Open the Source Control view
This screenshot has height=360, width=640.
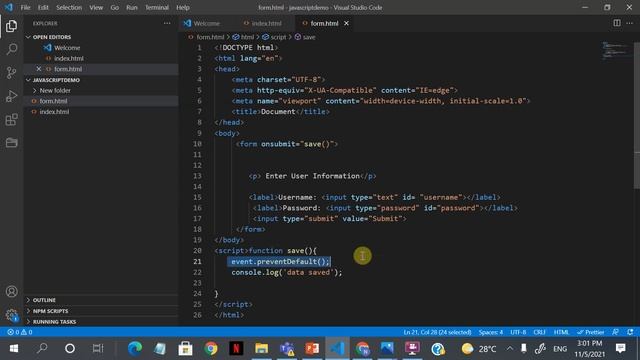11,73
